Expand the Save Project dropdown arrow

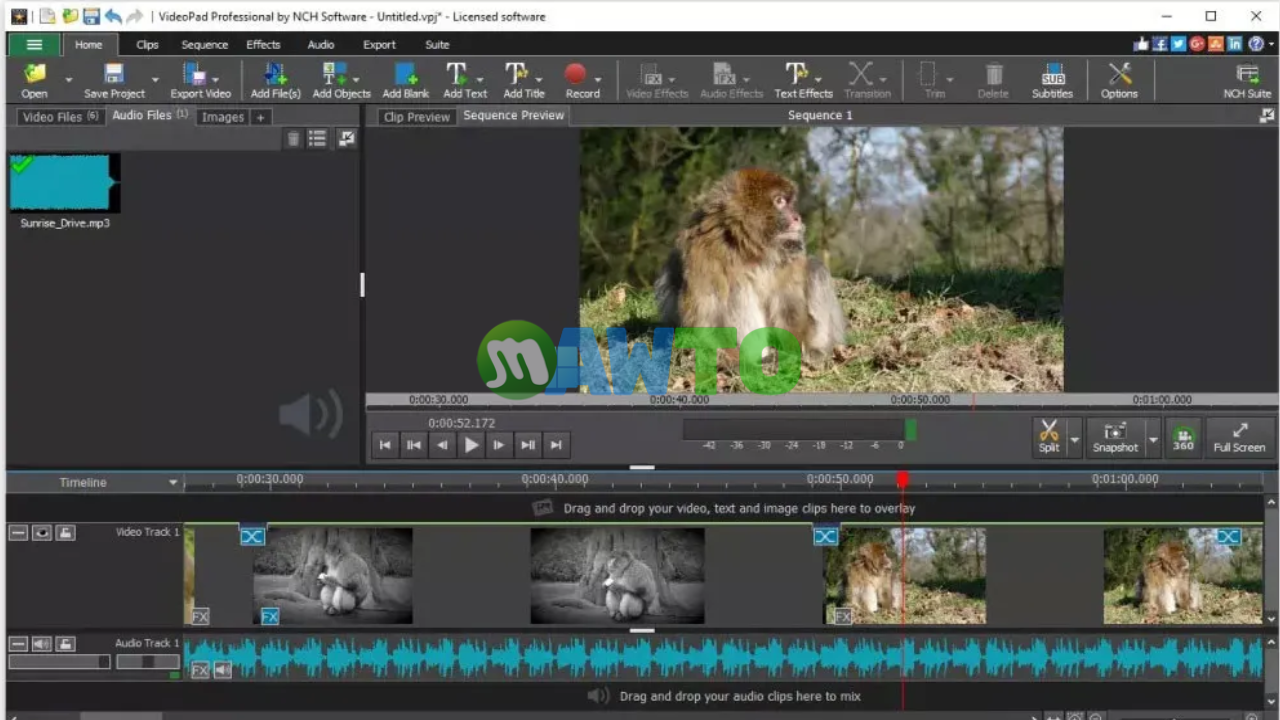click(x=155, y=80)
